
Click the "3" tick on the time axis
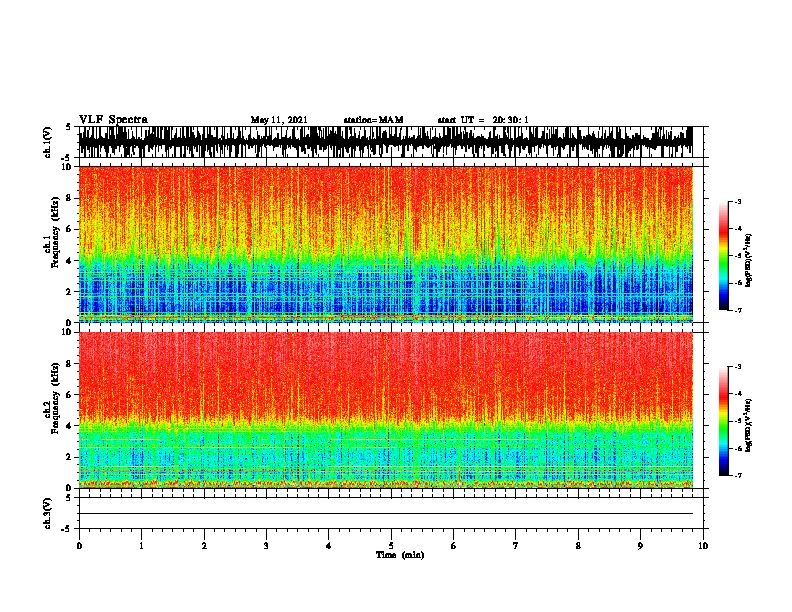(266, 546)
